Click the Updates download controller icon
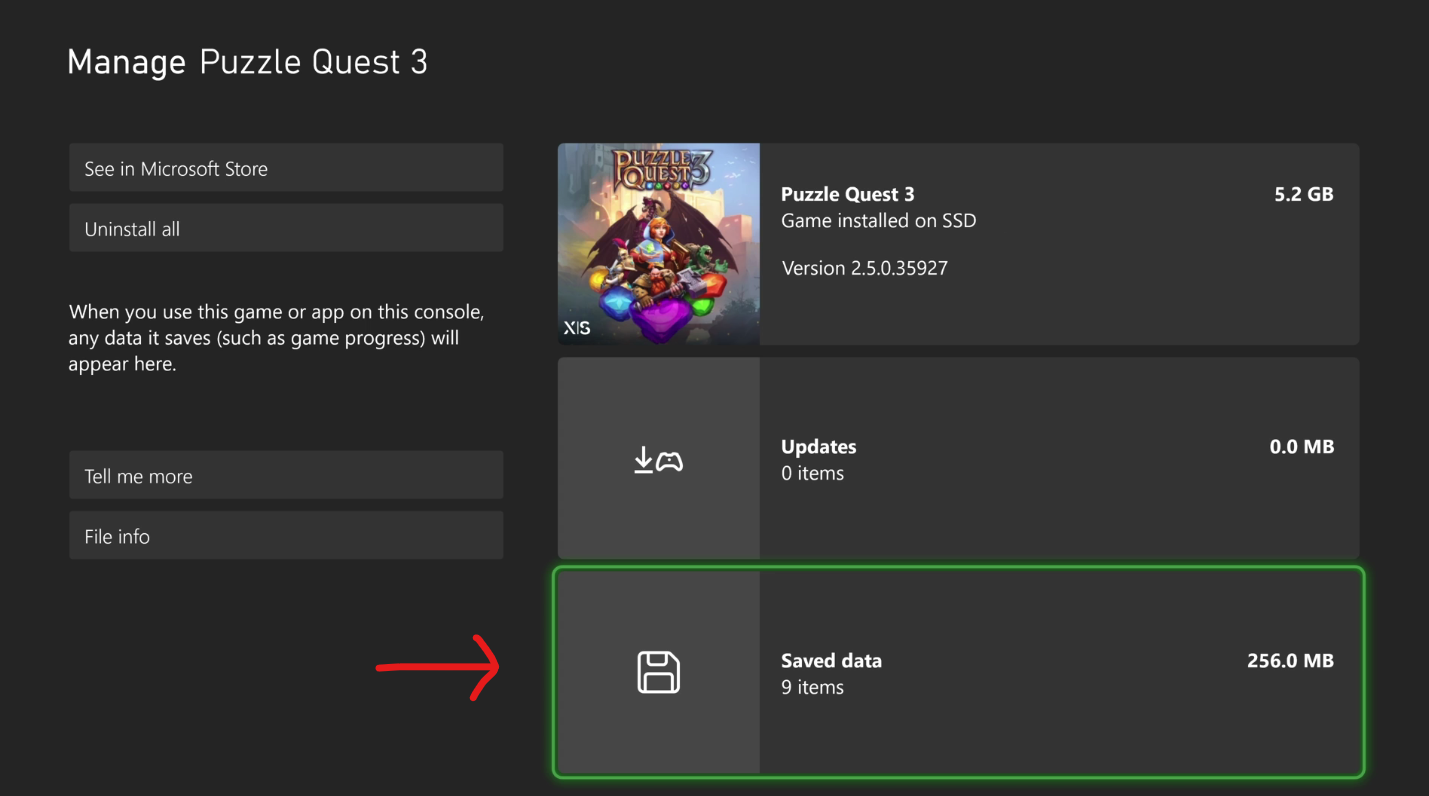1429x796 pixels. pos(659,460)
